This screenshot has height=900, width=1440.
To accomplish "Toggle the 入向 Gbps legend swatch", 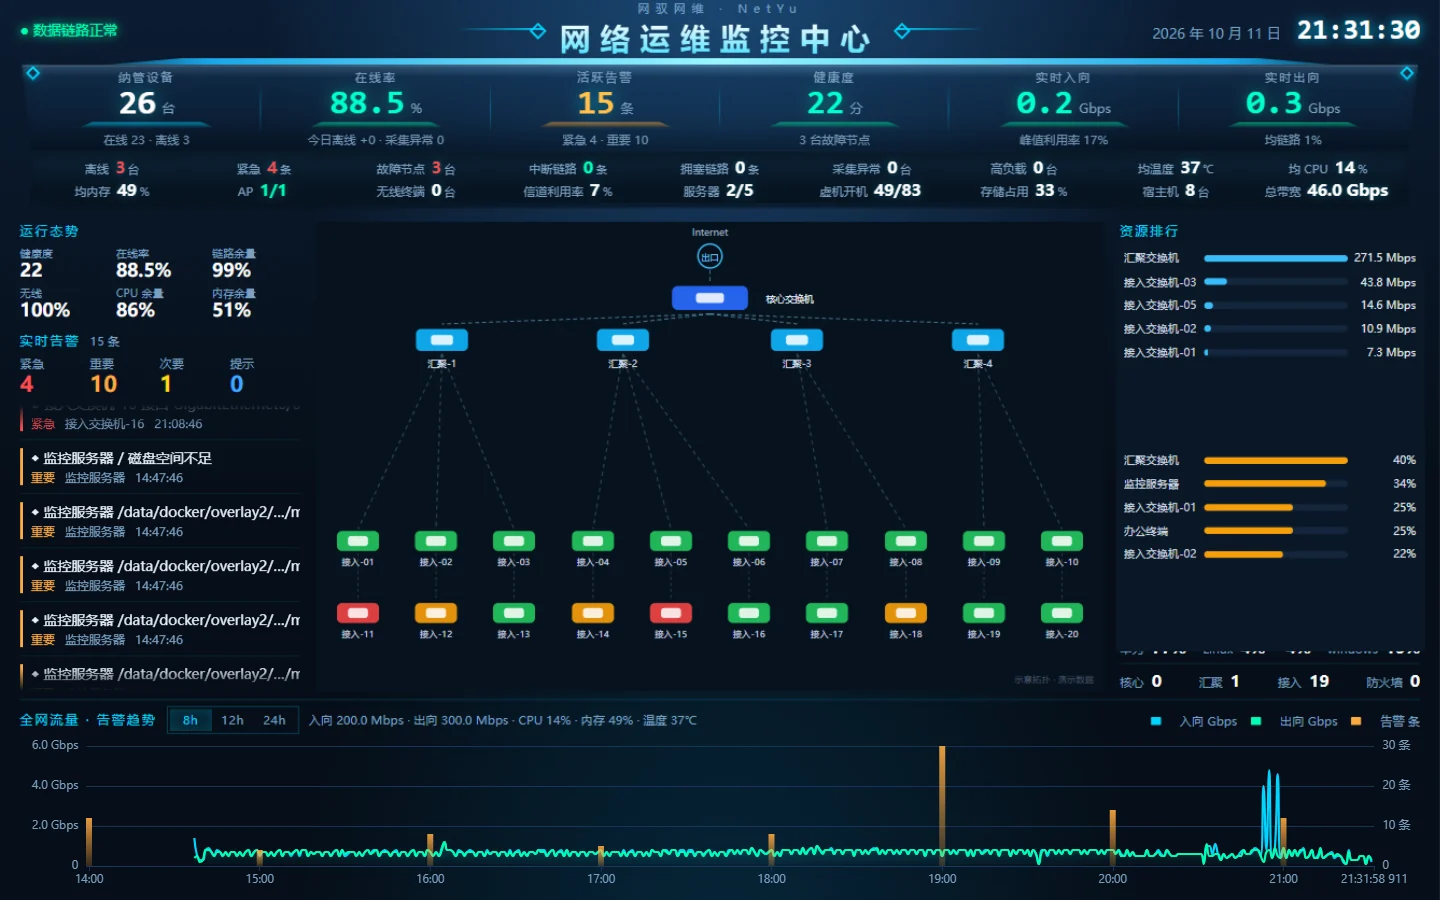I will [1156, 721].
